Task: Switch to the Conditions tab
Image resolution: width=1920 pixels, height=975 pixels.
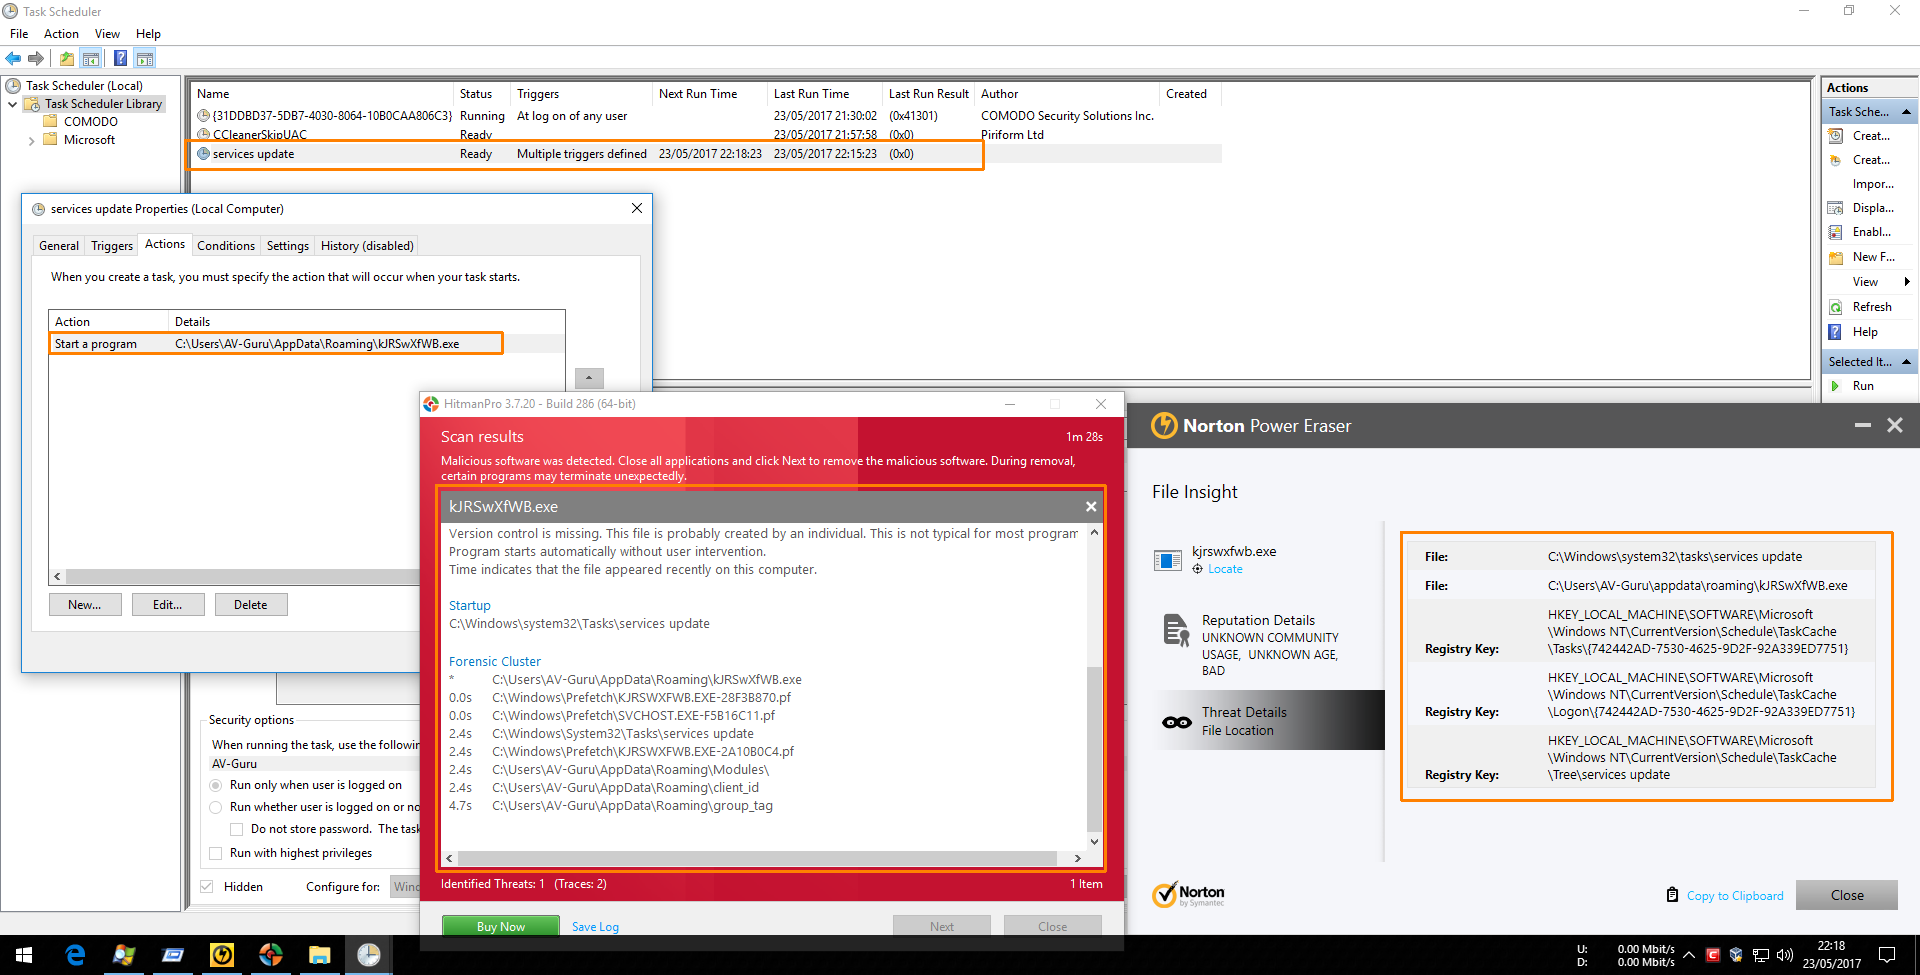Action: pos(226,246)
